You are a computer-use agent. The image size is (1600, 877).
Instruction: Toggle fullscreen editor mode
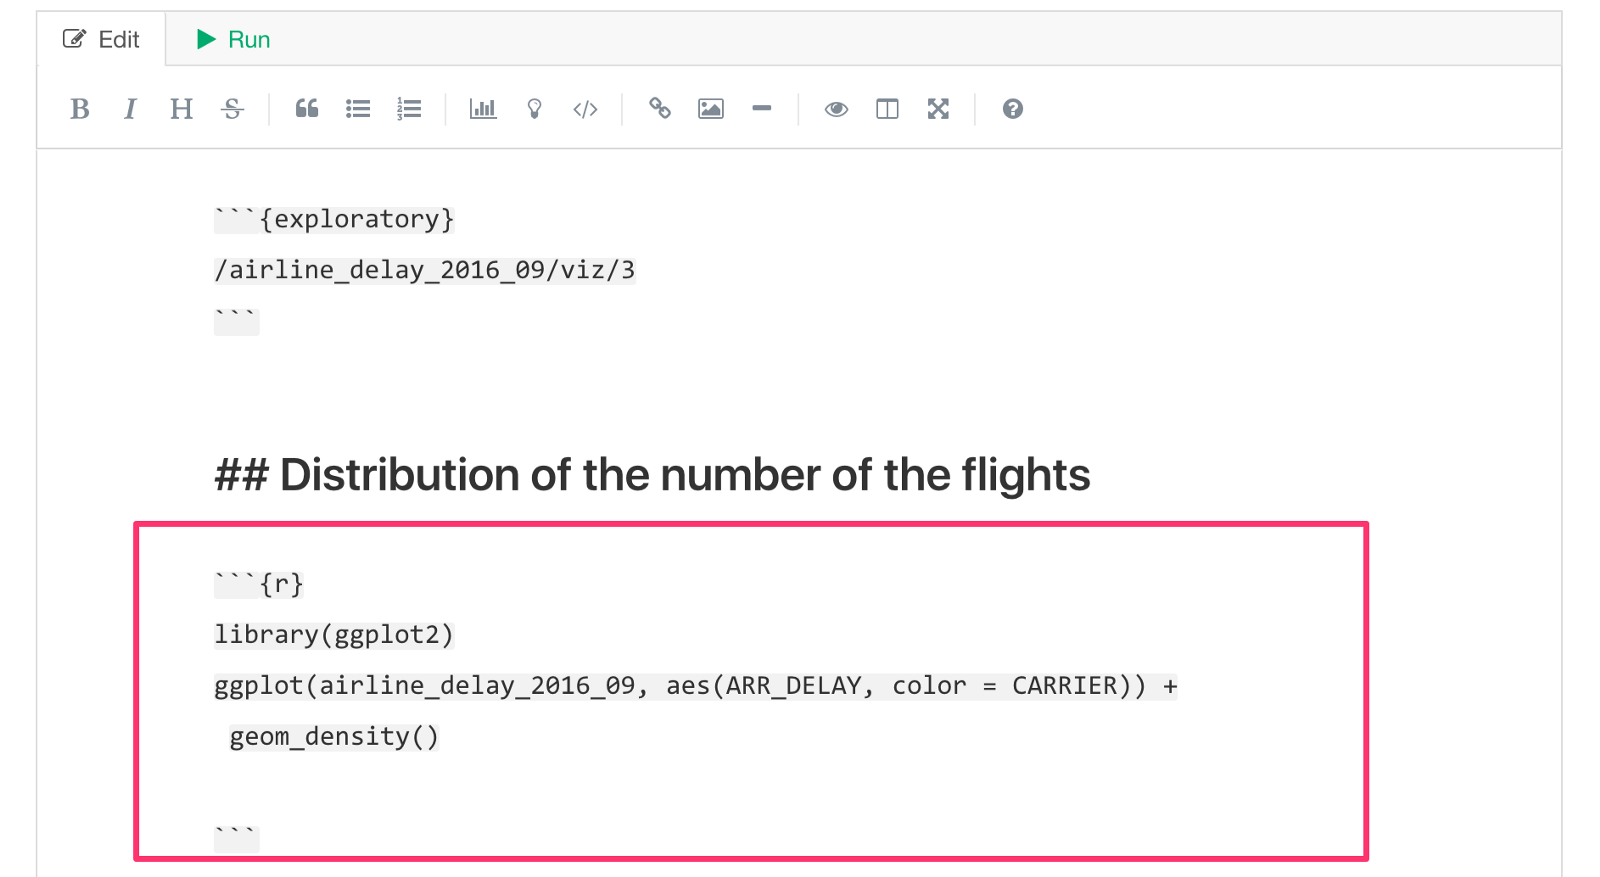coord(938,109)
